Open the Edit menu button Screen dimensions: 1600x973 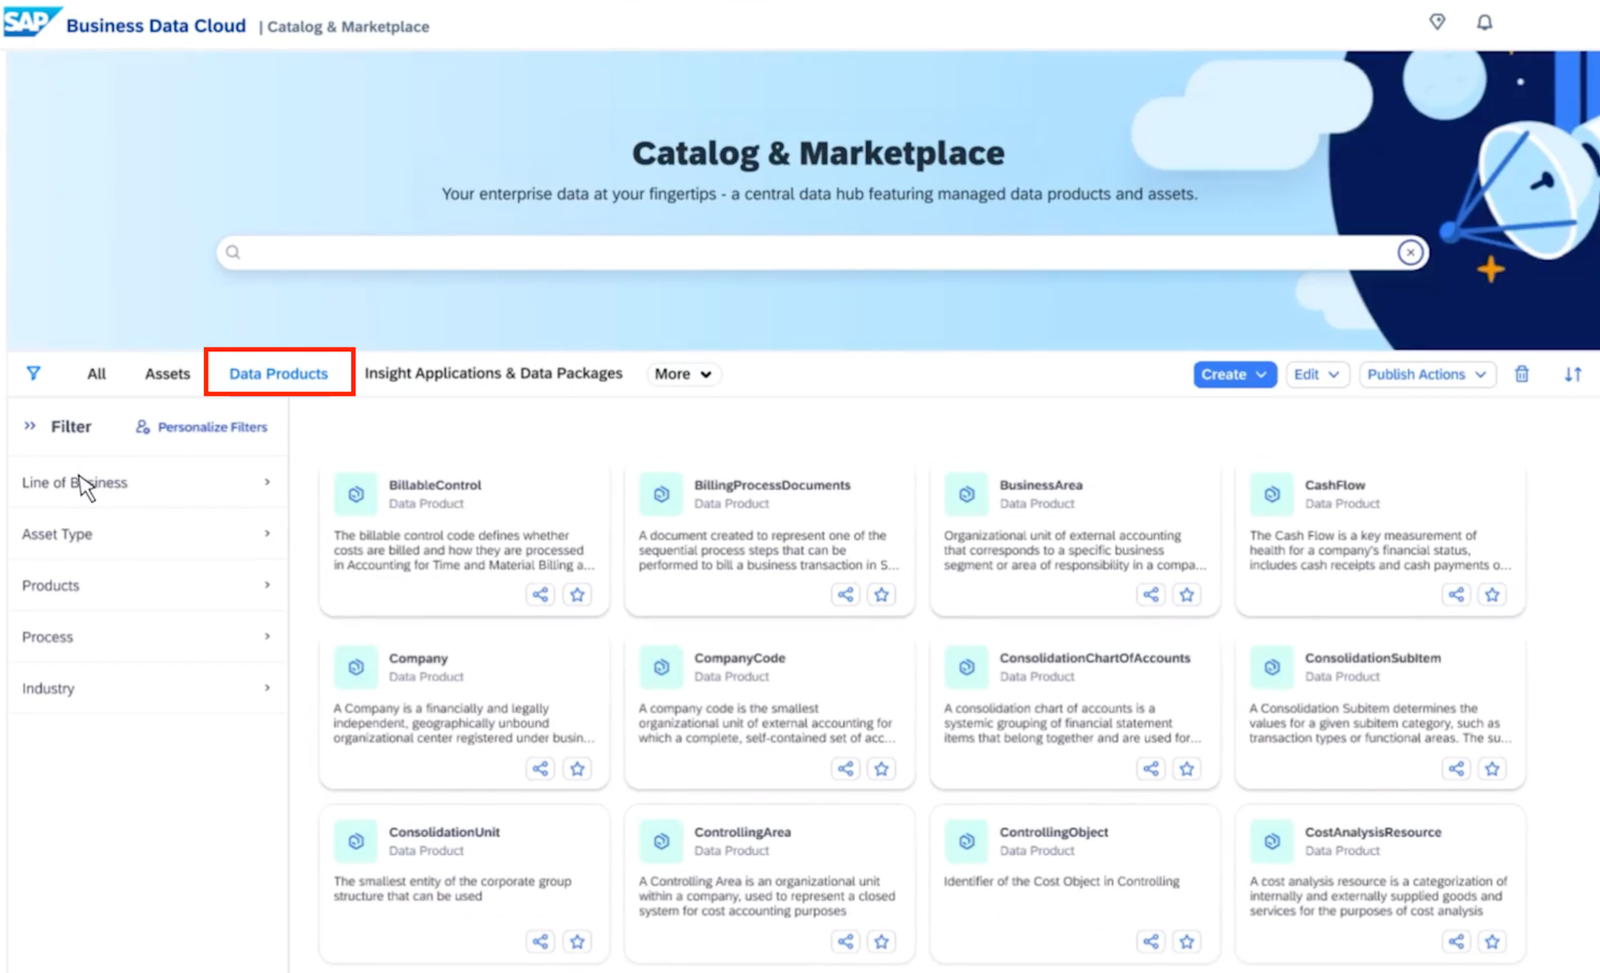1317,374
